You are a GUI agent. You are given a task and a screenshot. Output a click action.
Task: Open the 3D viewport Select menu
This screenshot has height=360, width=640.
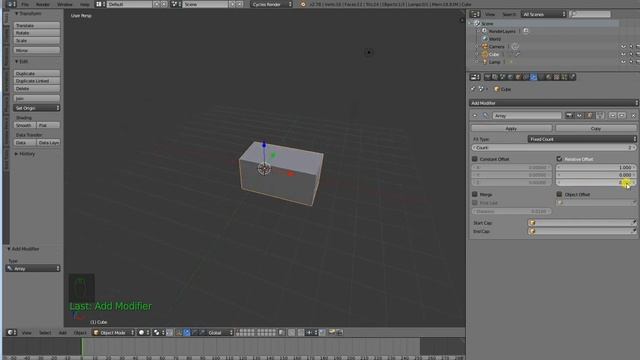[x=45, y=333]
